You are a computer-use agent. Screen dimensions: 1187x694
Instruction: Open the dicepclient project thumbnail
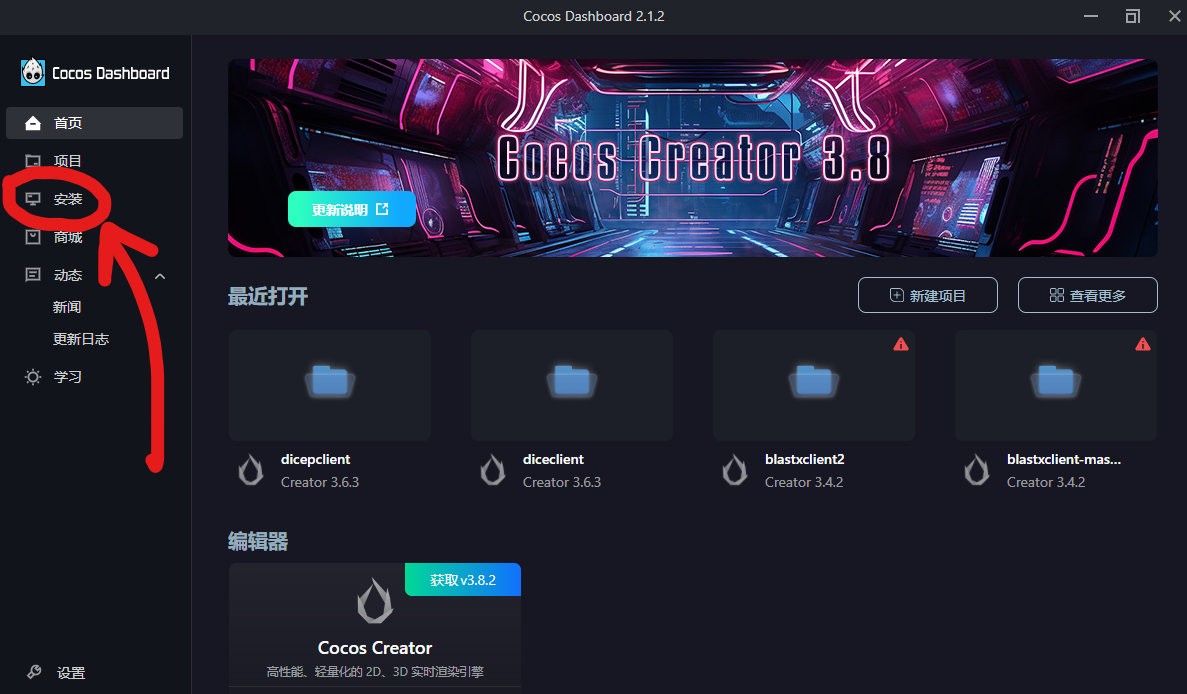[x=329, y=385]
